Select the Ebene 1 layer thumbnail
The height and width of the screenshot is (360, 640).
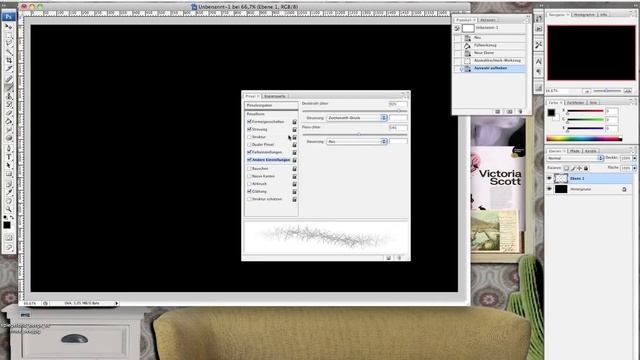click(x=561, y=178)
